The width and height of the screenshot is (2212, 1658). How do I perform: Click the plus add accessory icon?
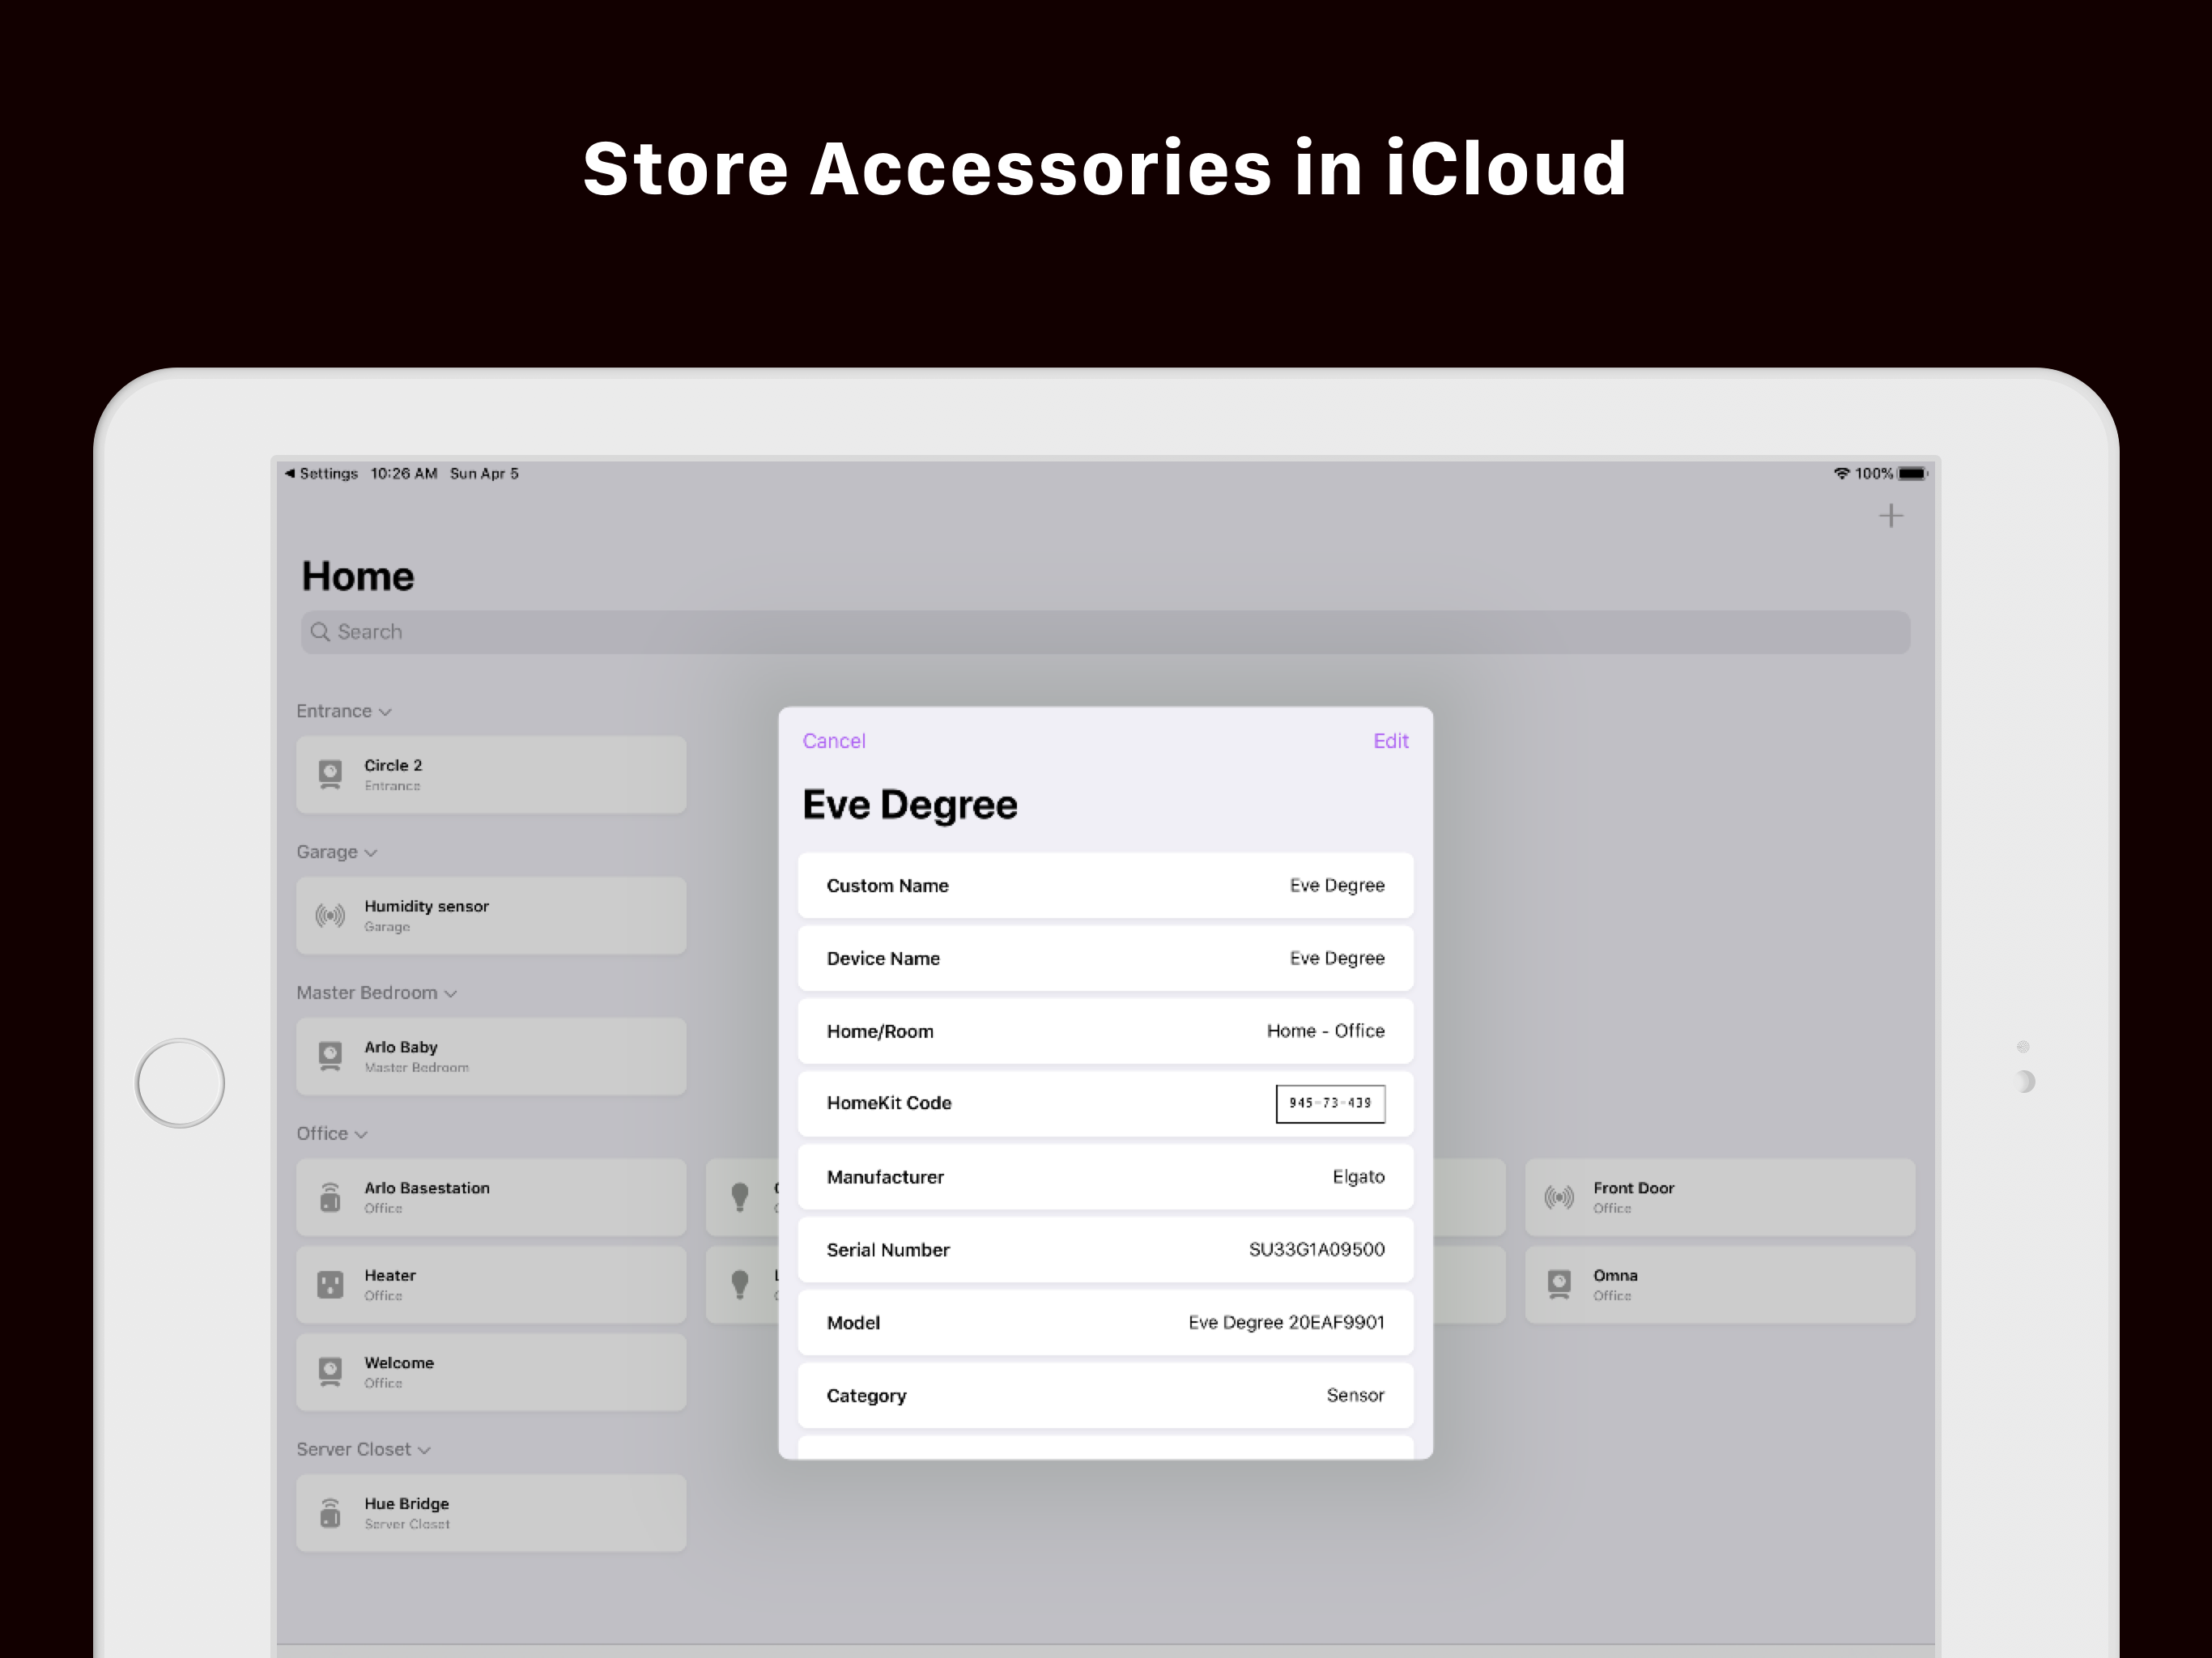1890,516
